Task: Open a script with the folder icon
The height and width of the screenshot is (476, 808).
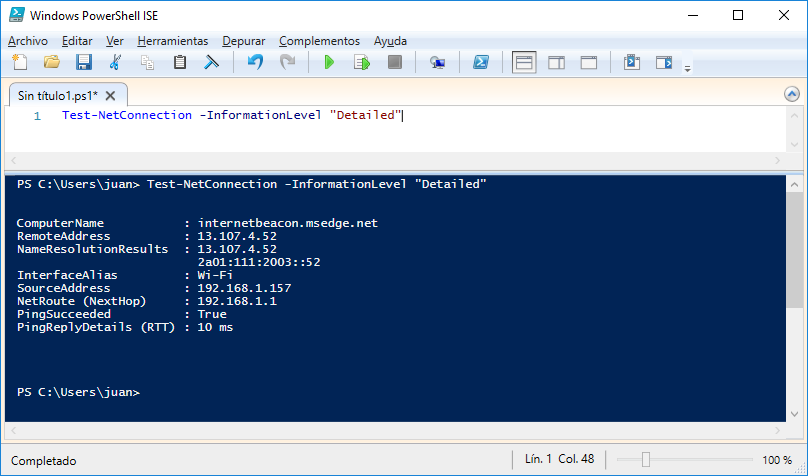Action: [52, 62]
